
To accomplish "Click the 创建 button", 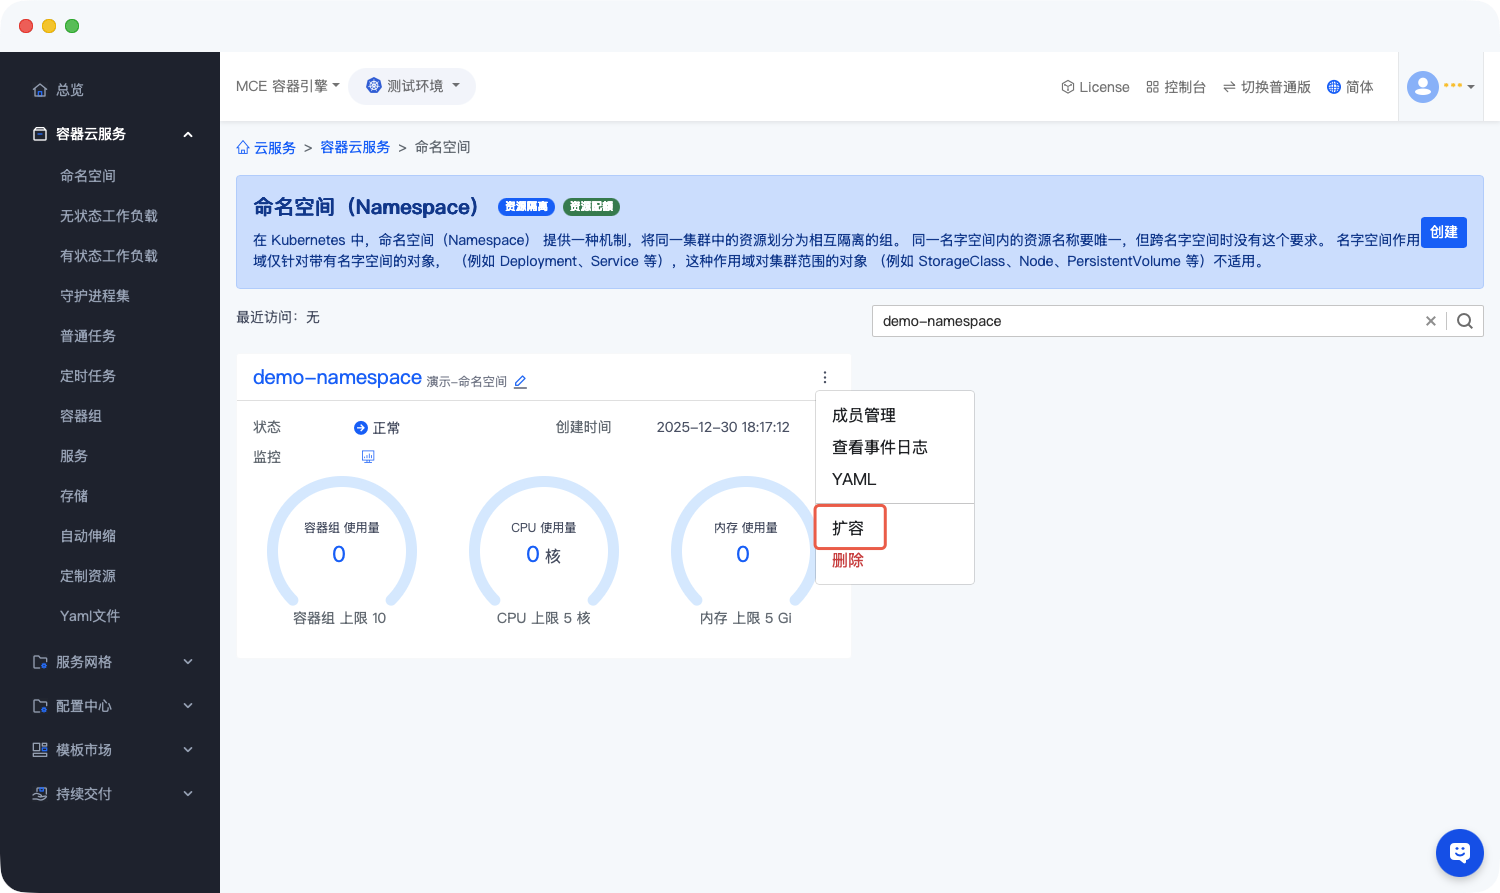I will 1443,232.
